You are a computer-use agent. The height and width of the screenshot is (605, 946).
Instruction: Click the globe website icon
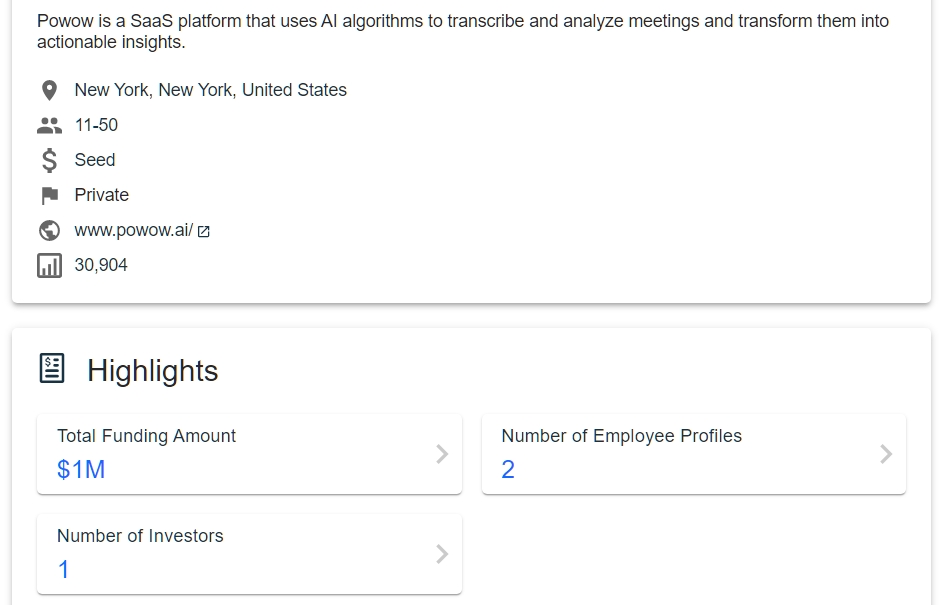coord(49,230)
